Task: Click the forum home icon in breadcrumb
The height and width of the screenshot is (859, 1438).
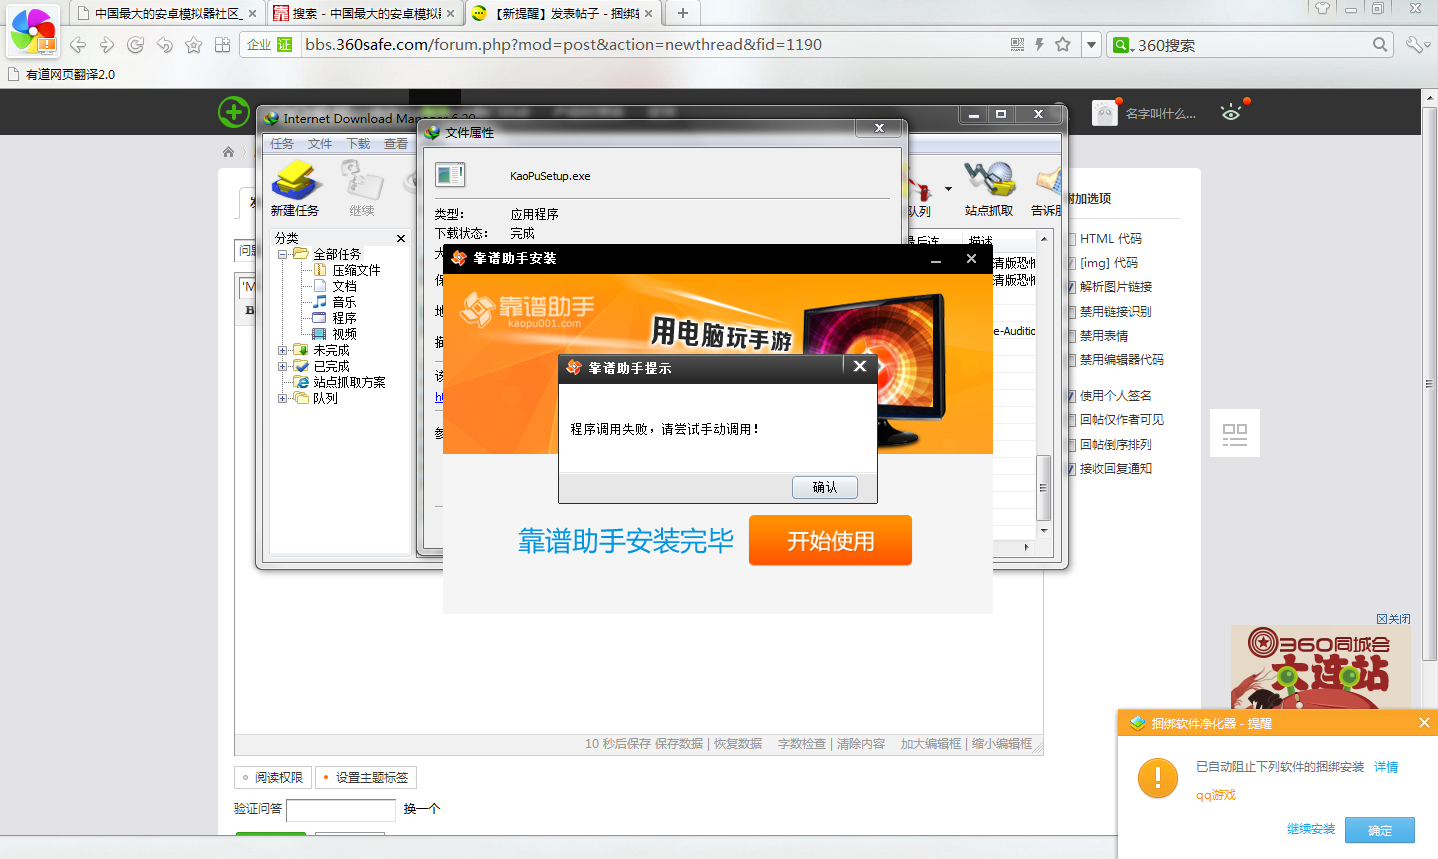Action: pyautogui.click(x=228, y=152)
